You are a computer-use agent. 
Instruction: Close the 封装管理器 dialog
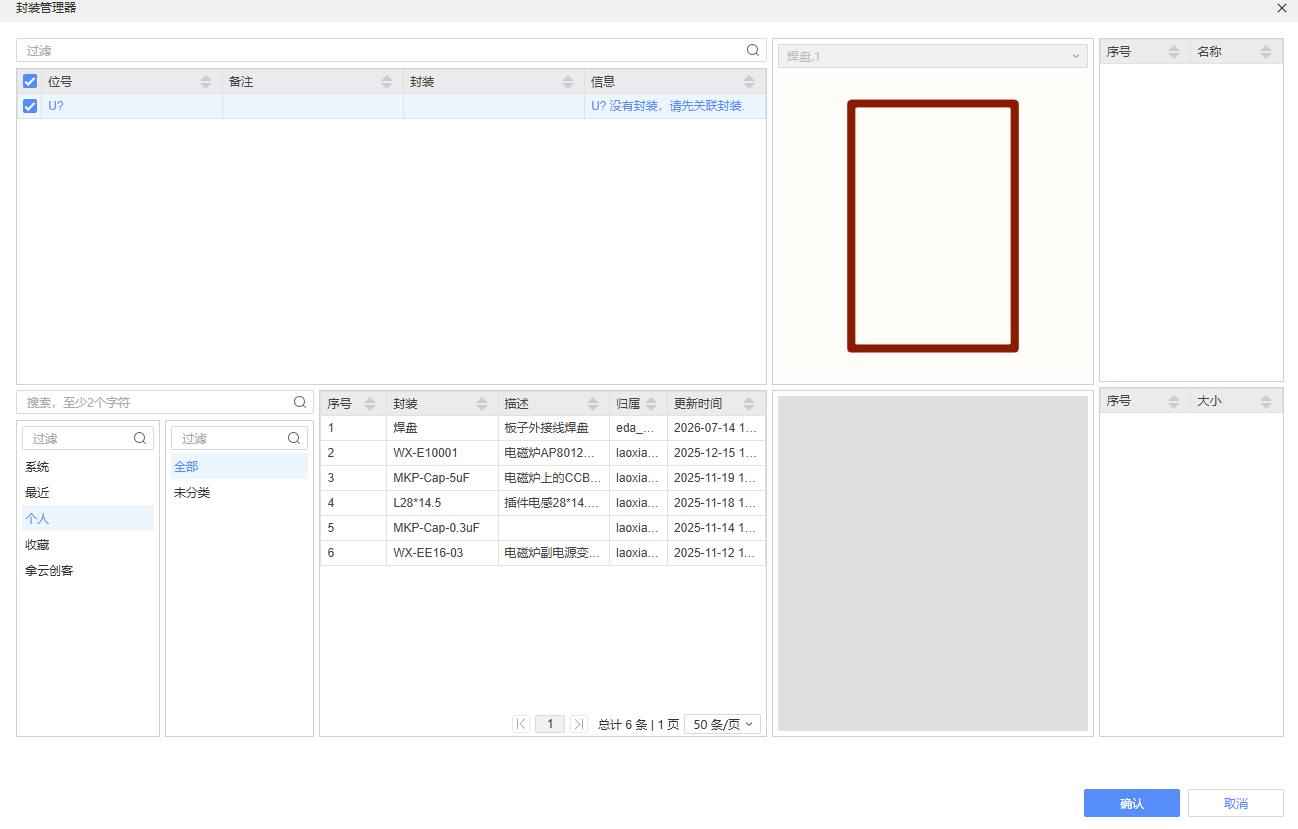point(1281,8)
